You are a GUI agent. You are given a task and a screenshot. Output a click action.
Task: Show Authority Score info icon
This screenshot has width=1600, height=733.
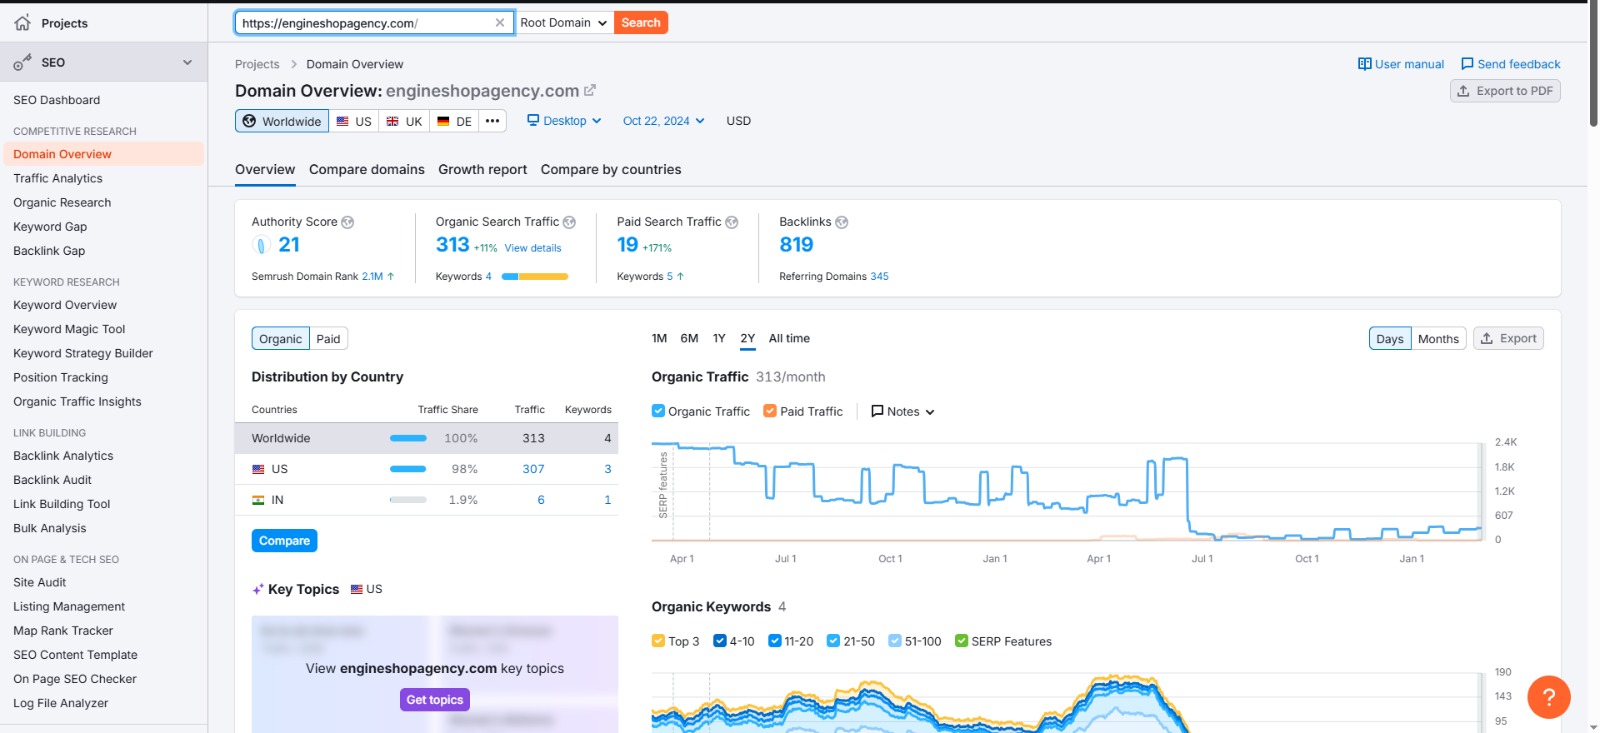(347, 222)
